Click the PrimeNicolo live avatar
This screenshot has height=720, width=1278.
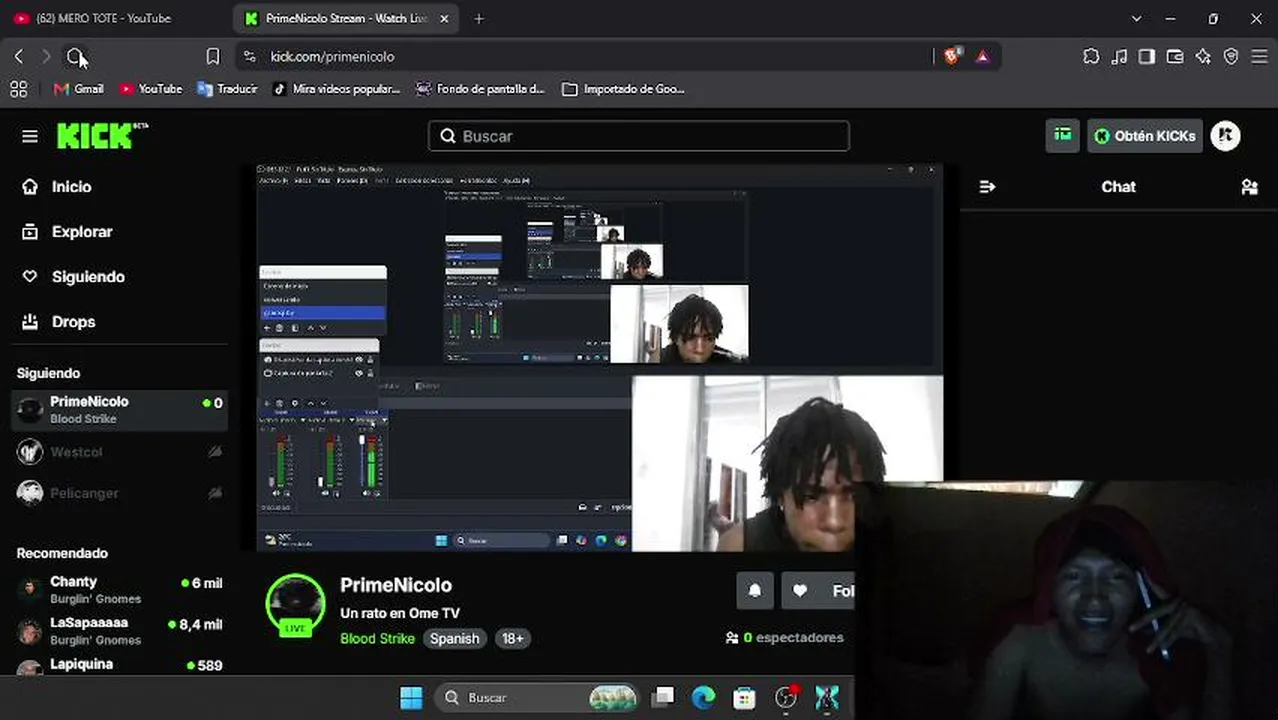[x=295, y=605]
